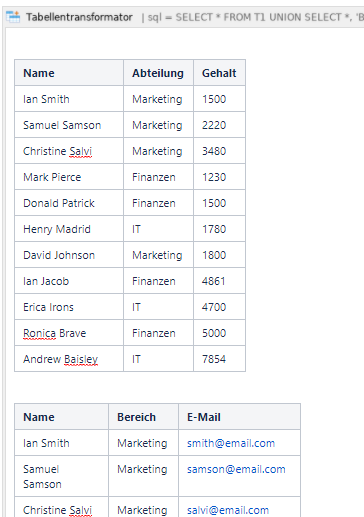364x517 pixels.
Task: Click the Henry Madrid name cell
Action: click(x=69, y=229)
